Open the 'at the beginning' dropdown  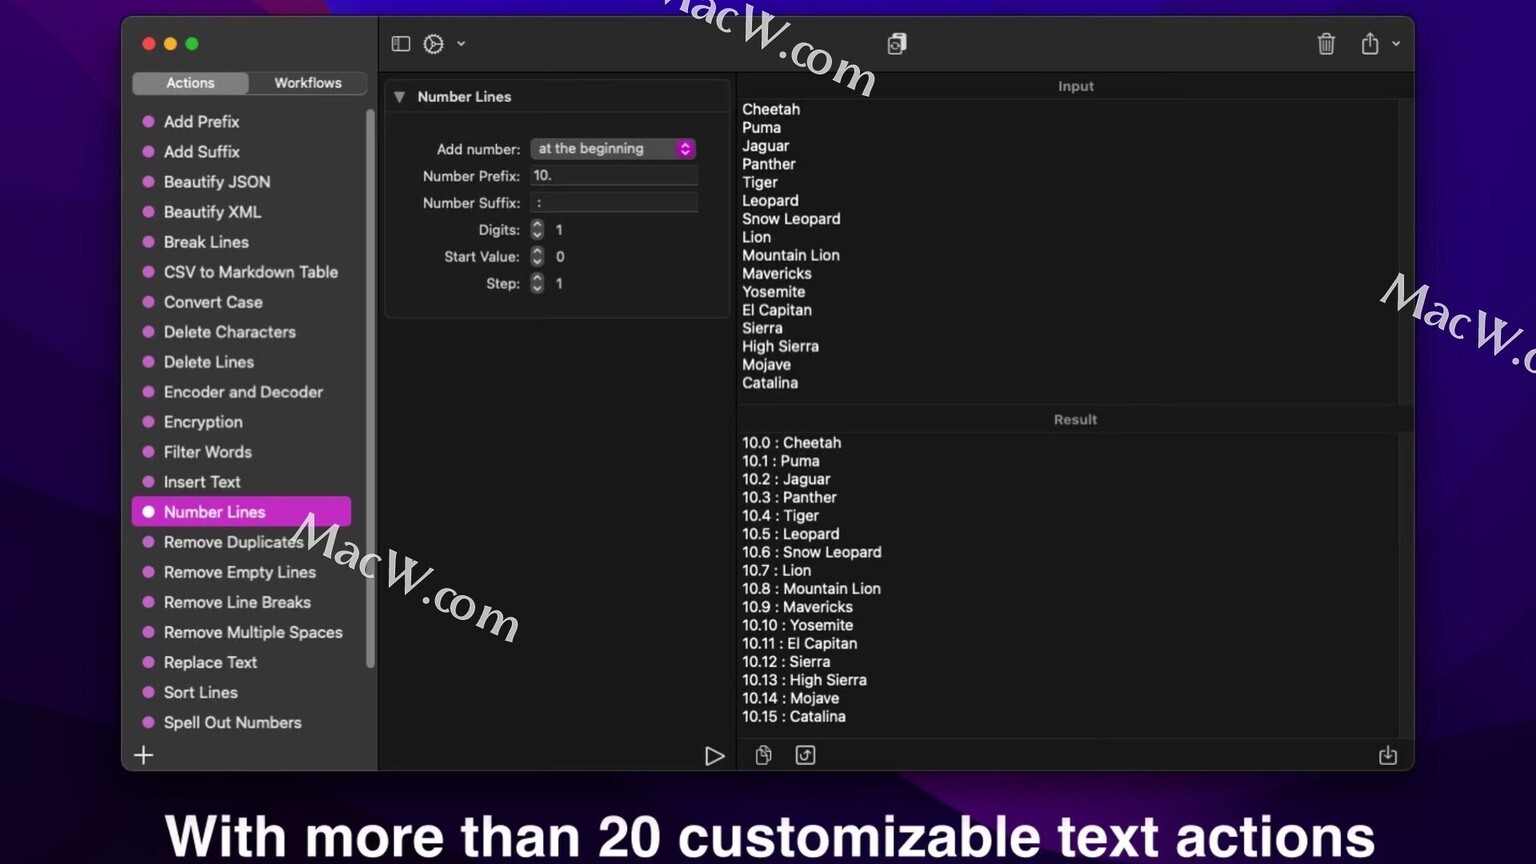pos(613,148)
